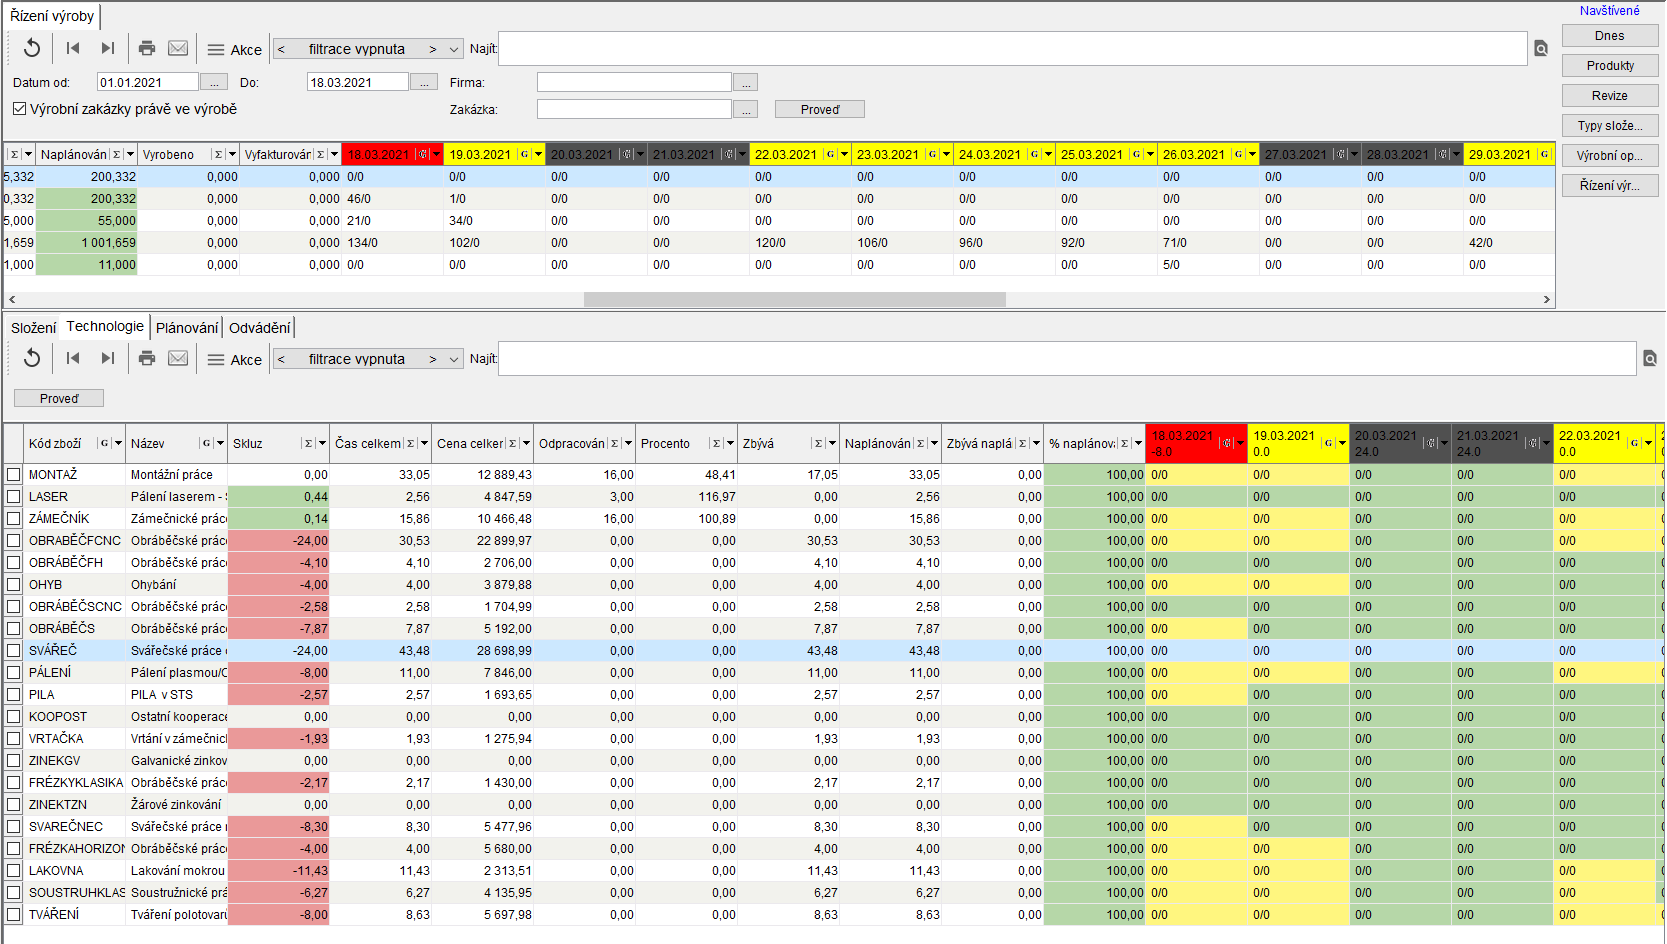Open the Složení tab
Viewport: 1667px width, 944px height.
[33, 328]
